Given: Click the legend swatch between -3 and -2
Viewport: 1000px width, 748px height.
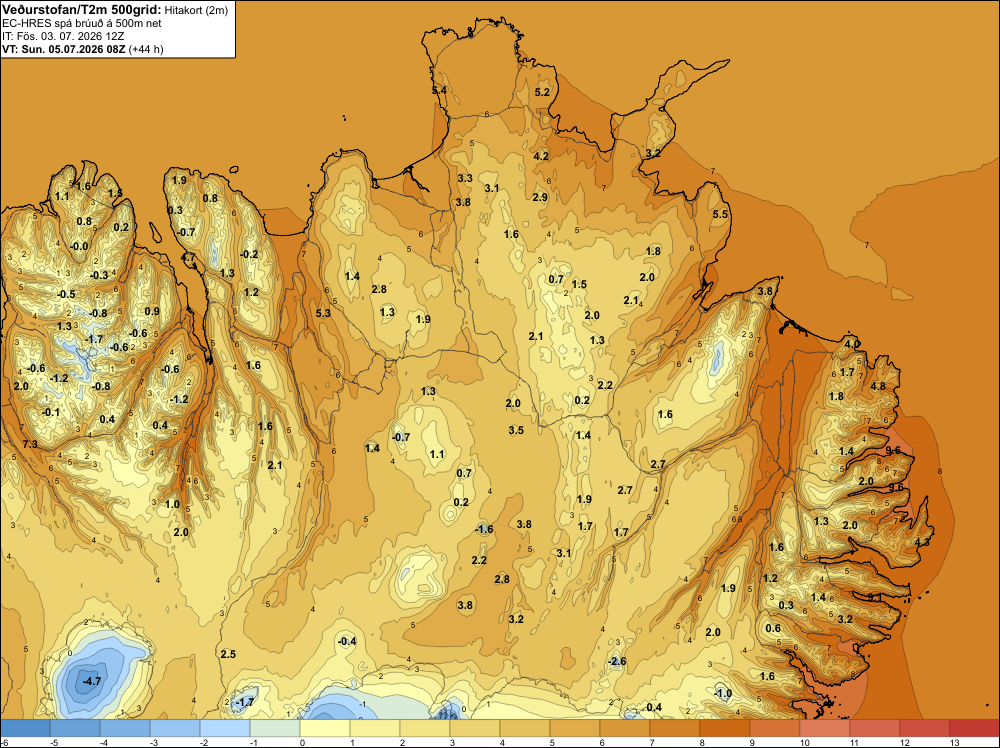Looking at the screenshot, I should [175, 728].
